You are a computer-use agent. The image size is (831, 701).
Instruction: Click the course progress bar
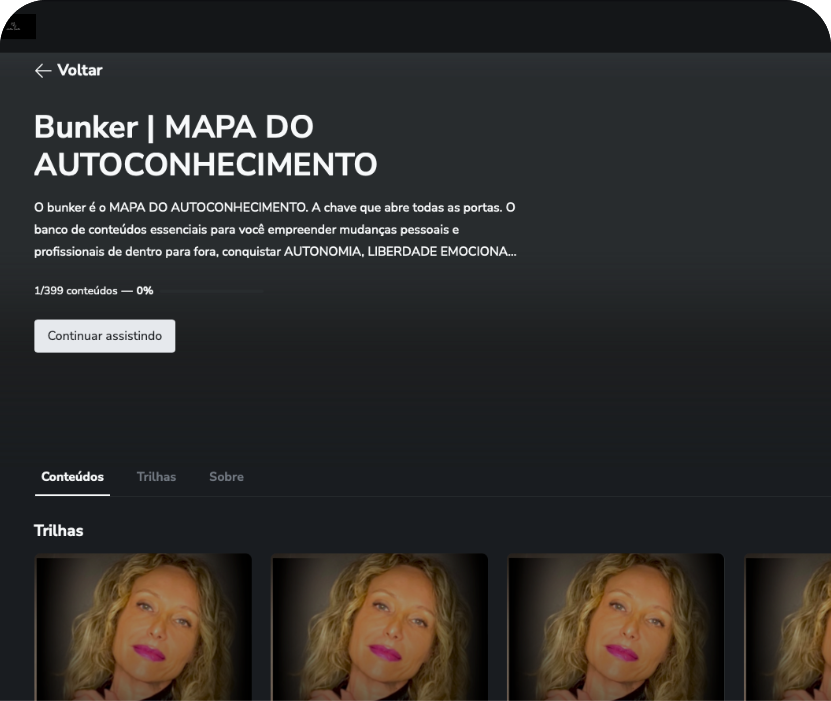(x=210, y=291)
